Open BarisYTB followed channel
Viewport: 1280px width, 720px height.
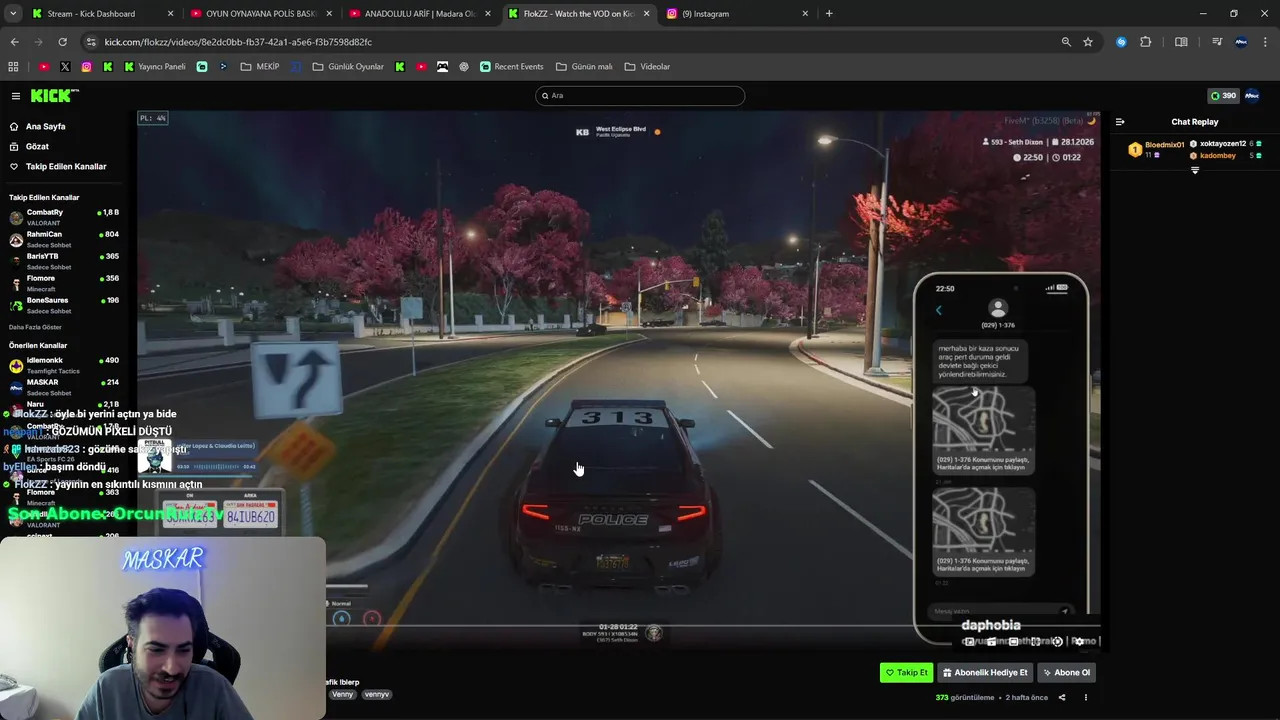coord(64,261)
